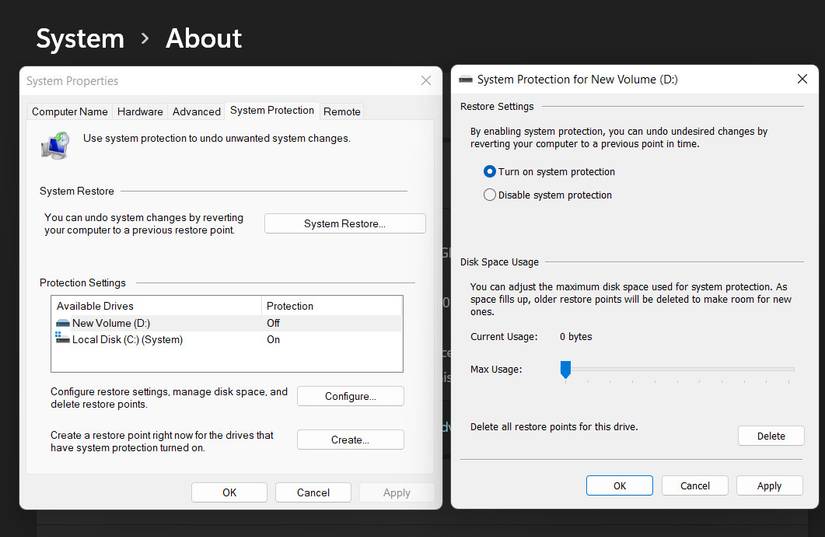825x537 pixels.
Task: Open the Remote tab
Action: click(x=342, y=112)
